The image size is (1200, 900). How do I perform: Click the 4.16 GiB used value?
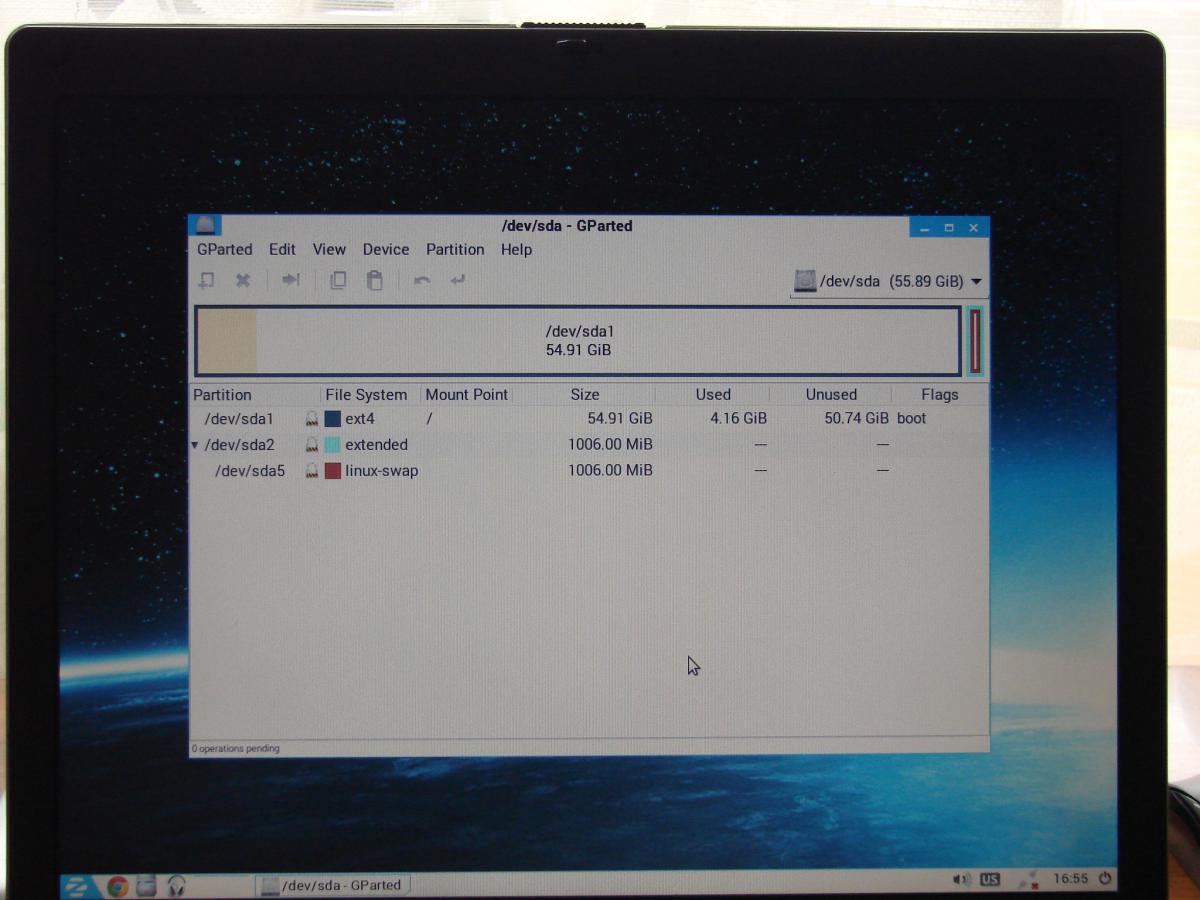pos(739,419)
